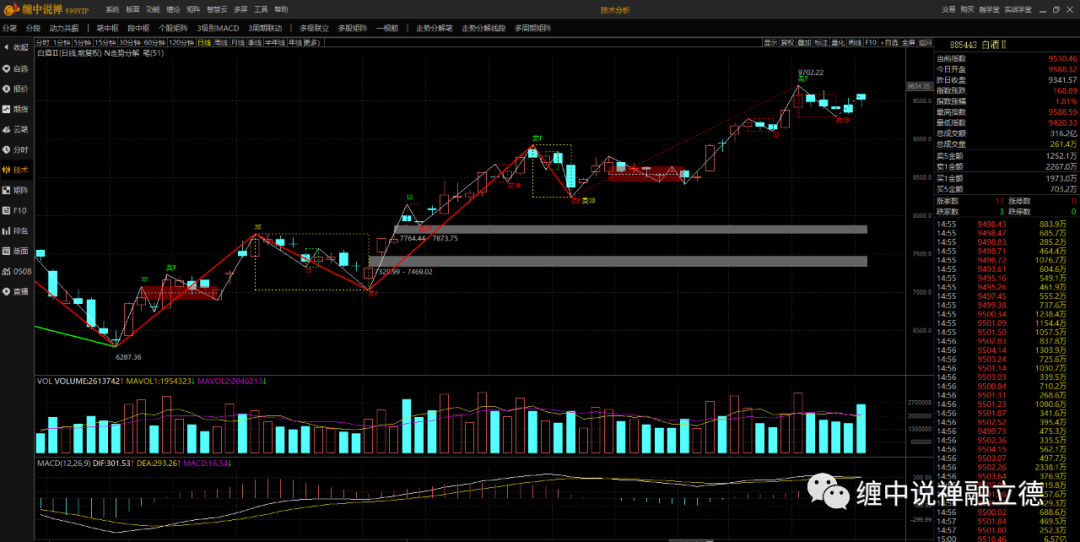Switch to the 60分钟 period tab
This screenshot has width=1080, height=542.
pos(154,43)
